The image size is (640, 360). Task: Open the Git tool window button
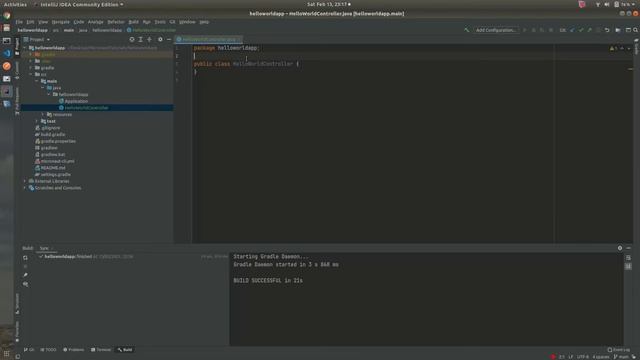[x=29, y=350]
